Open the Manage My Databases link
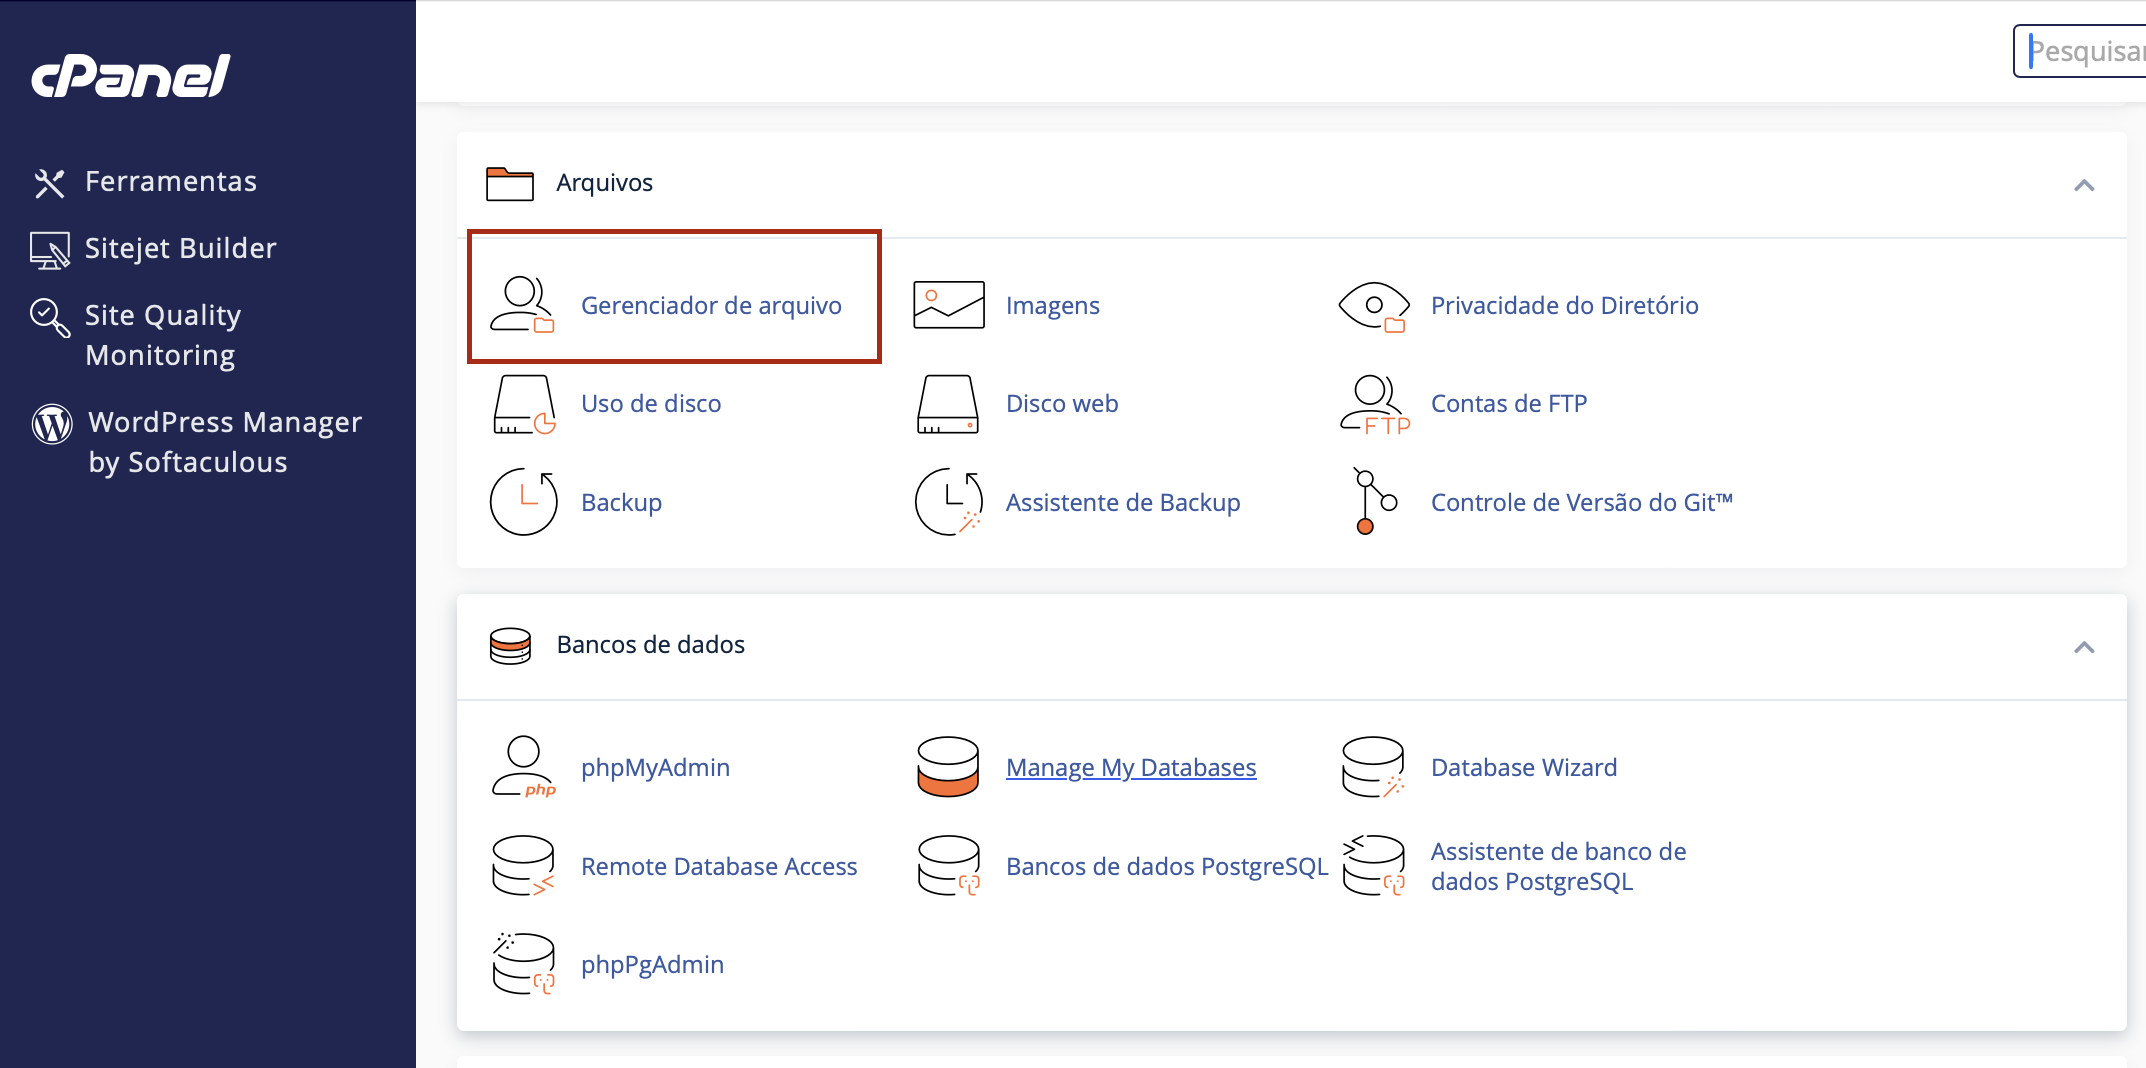This screenshot has width=2146, height=1068. point(1131,768)
